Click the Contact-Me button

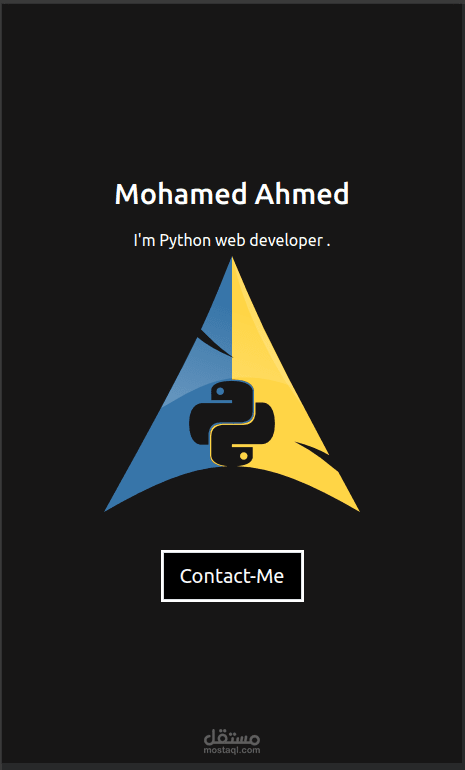(x=232, y=576)
